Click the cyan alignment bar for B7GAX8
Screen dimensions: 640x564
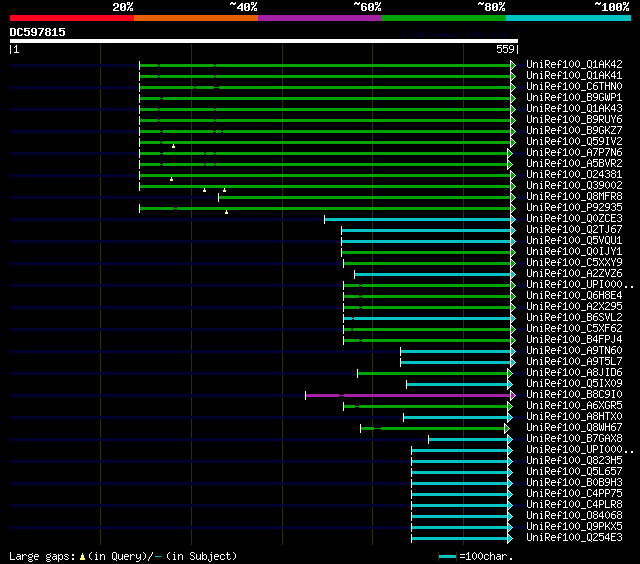(468, 439)
